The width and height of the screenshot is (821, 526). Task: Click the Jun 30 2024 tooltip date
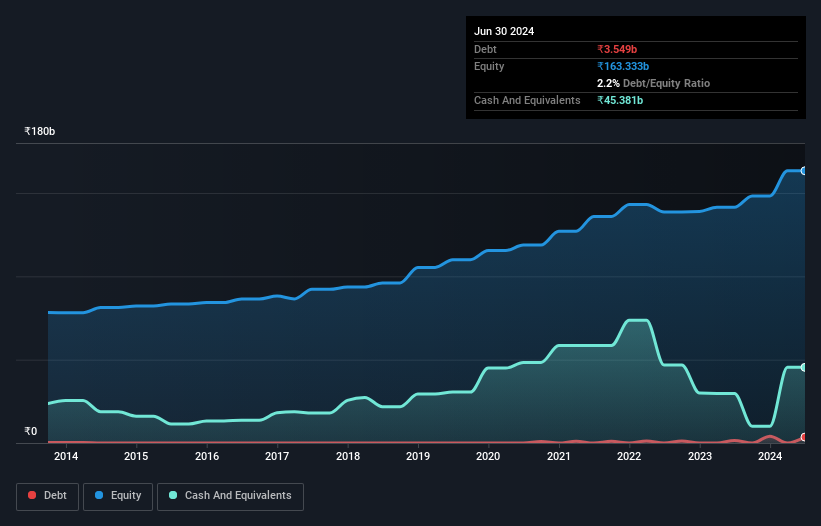coord(504,31)
